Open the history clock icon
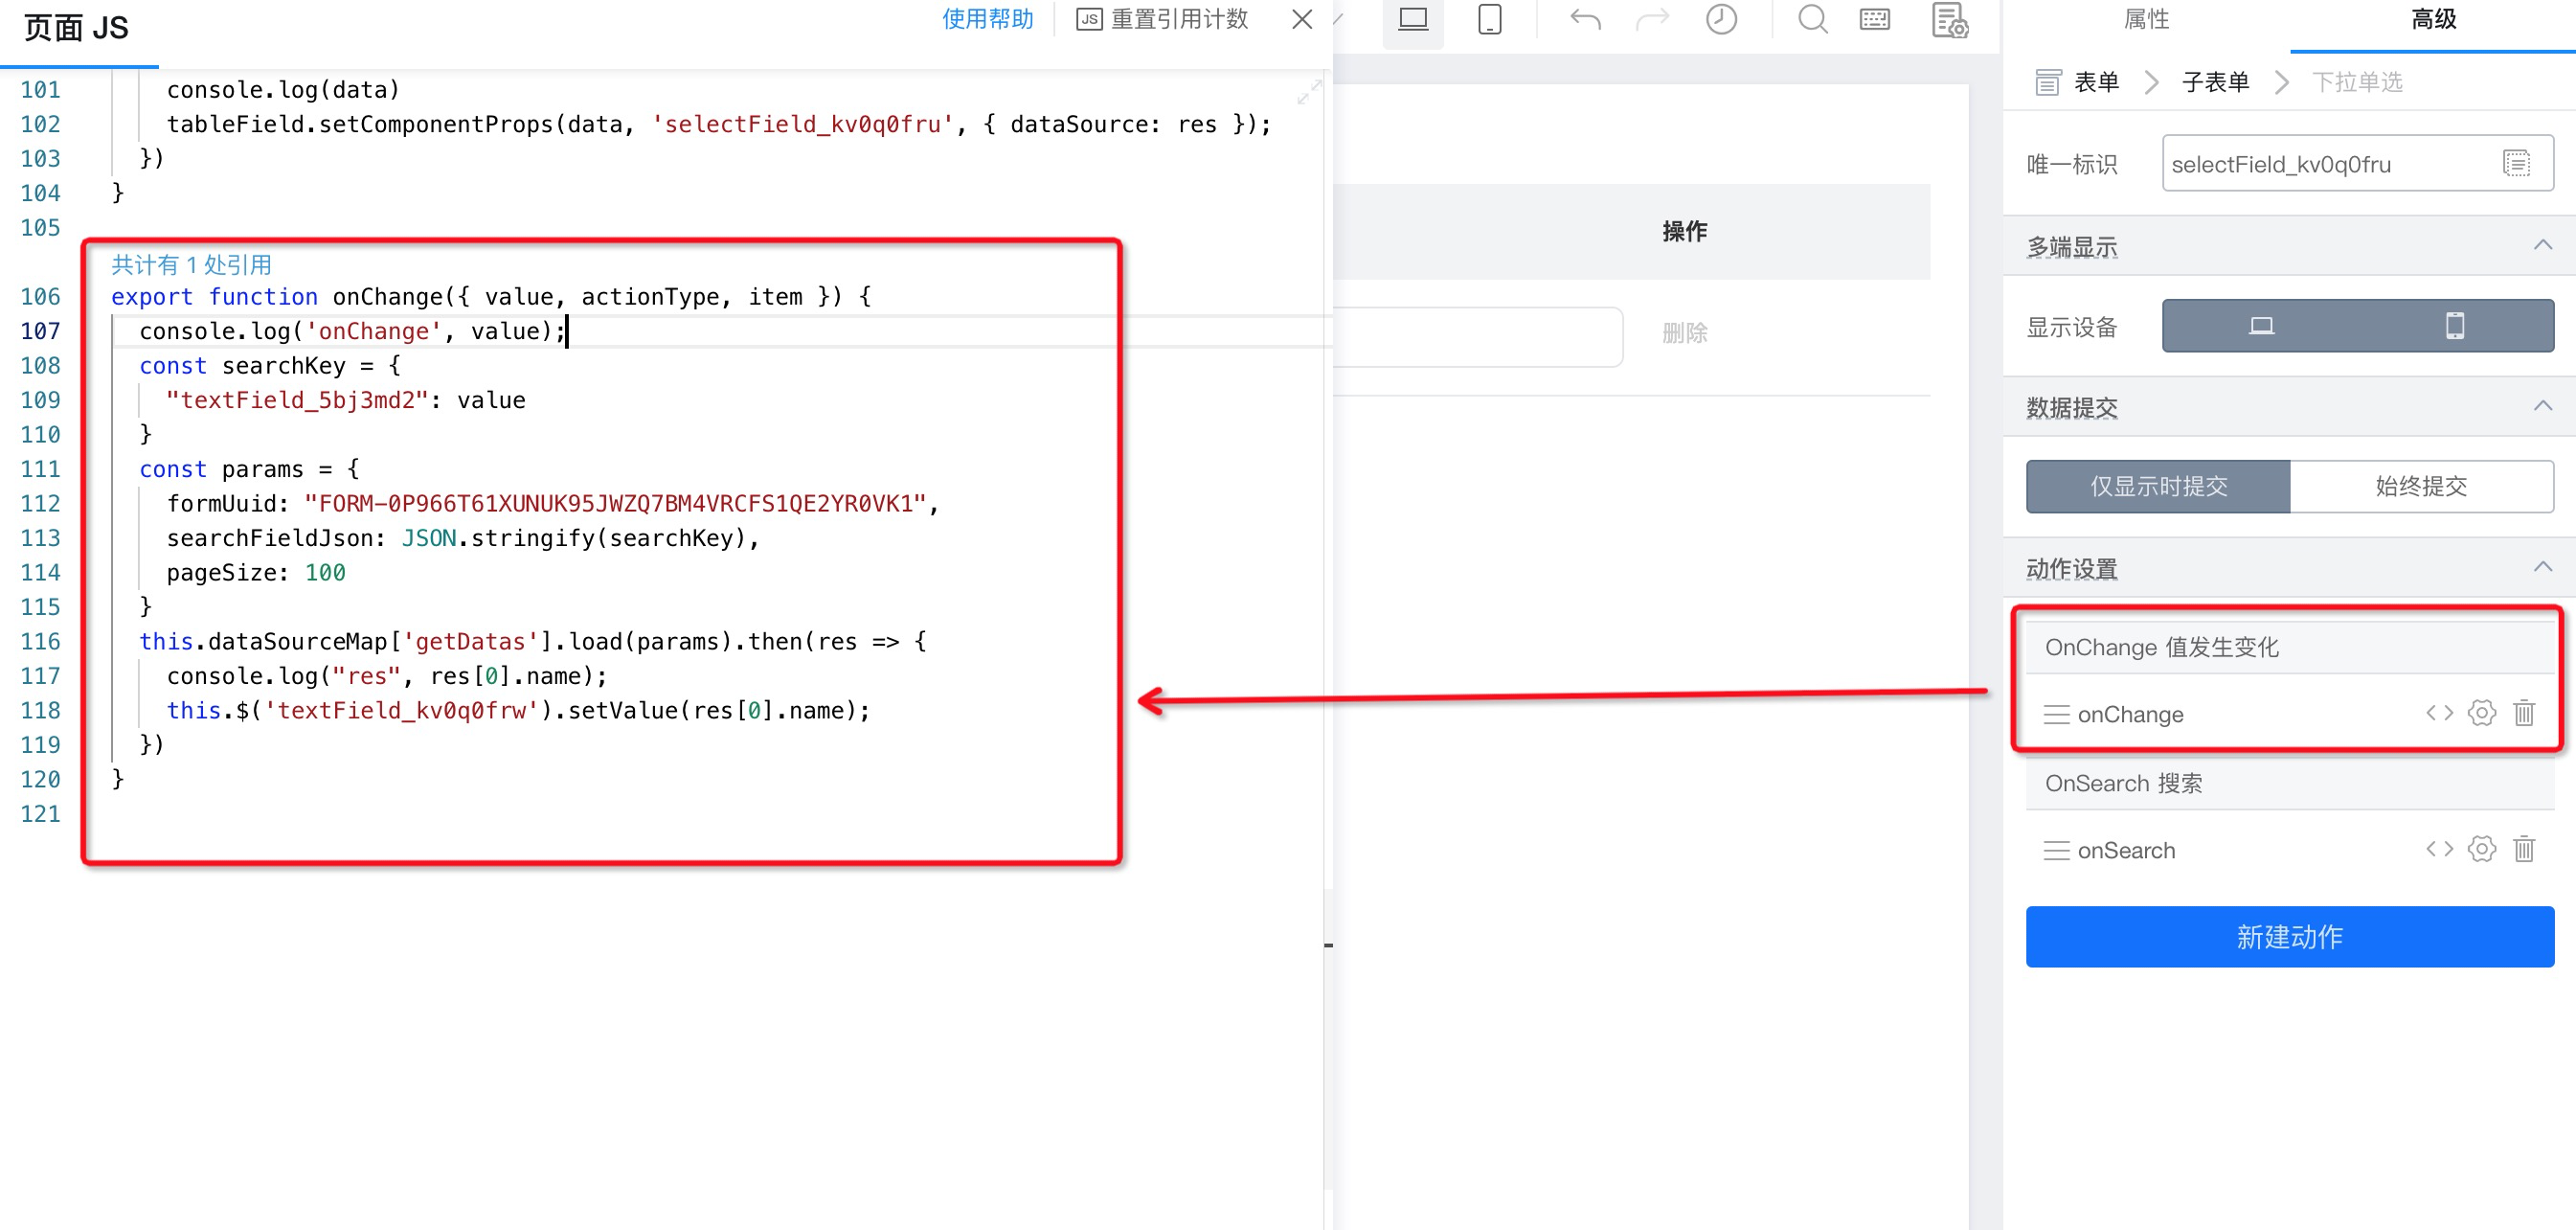 pos(1721,20)
